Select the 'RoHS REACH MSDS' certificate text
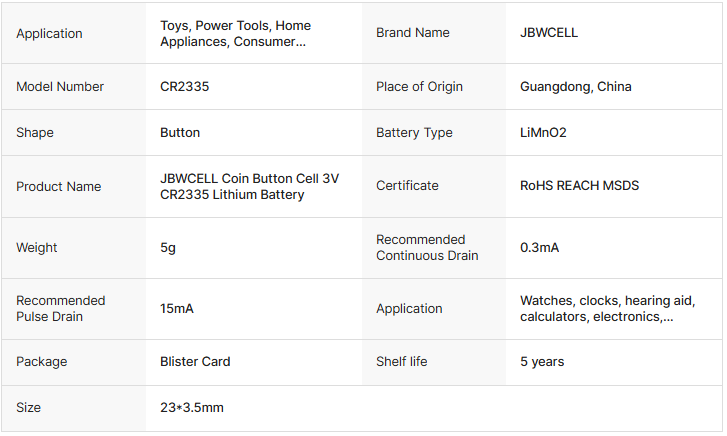Screen dimensions: 727x436 click(x=579, y=186)
